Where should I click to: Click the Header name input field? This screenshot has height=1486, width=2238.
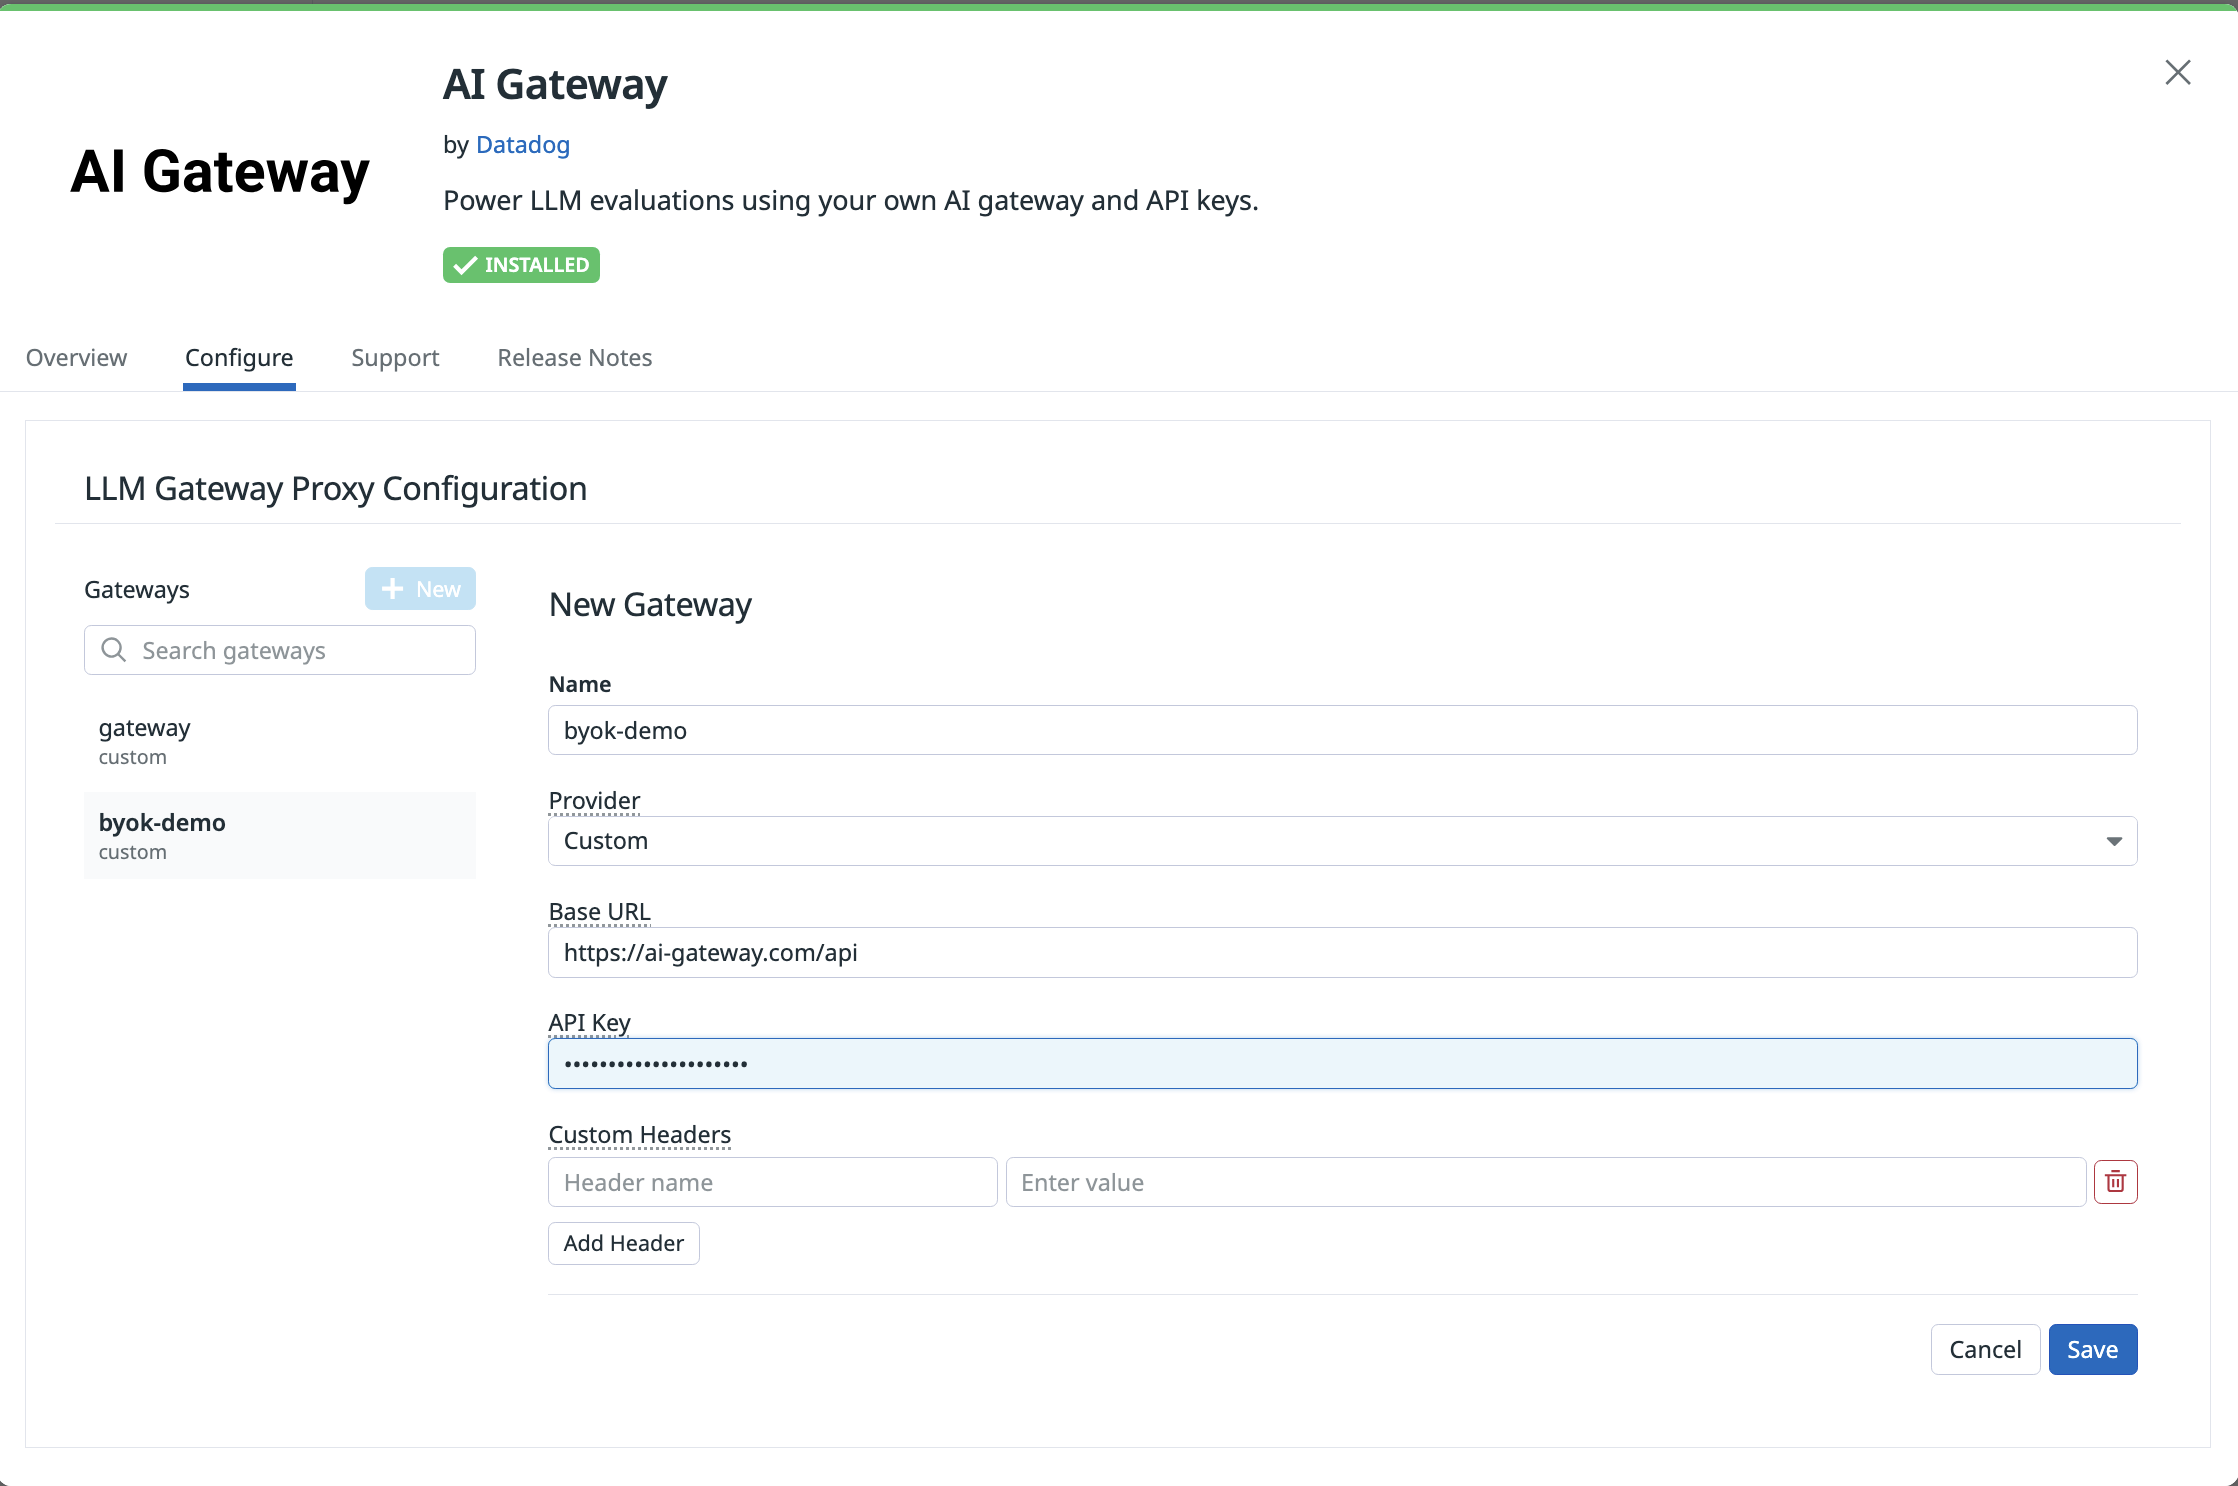coord(772,1182)
